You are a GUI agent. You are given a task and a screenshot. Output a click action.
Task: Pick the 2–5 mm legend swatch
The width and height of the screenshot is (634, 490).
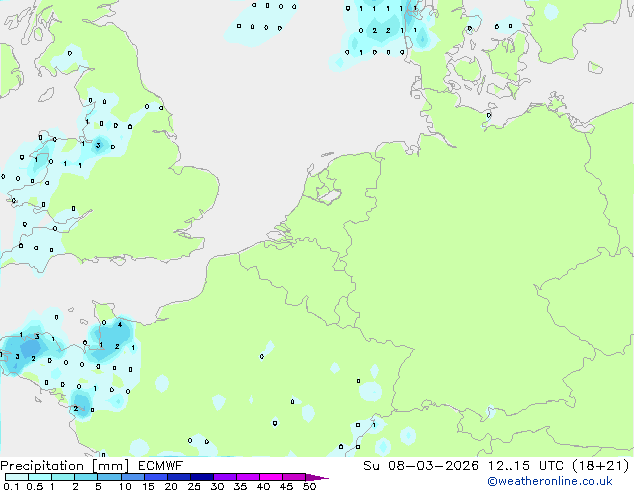click(x=86, y=477)
